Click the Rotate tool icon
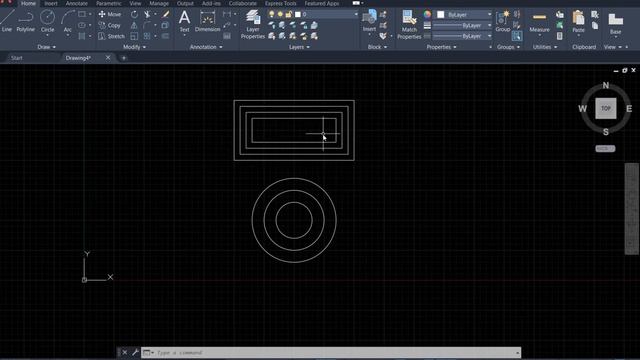 [134, 14]
